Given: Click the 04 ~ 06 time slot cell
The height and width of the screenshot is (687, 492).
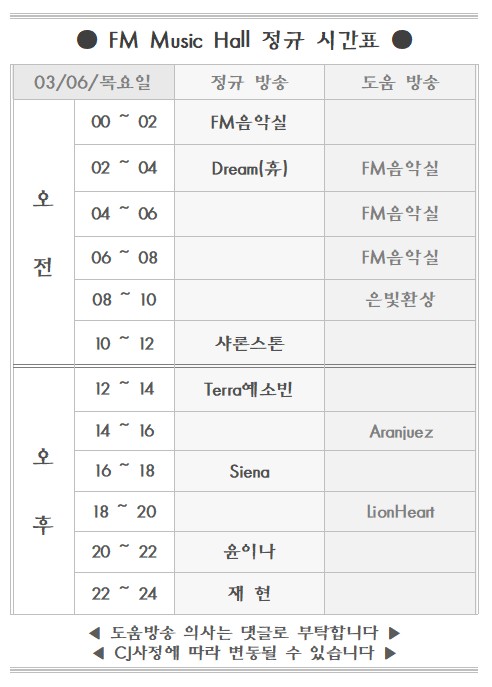Looking at the screenshot, I should [124, 214].
